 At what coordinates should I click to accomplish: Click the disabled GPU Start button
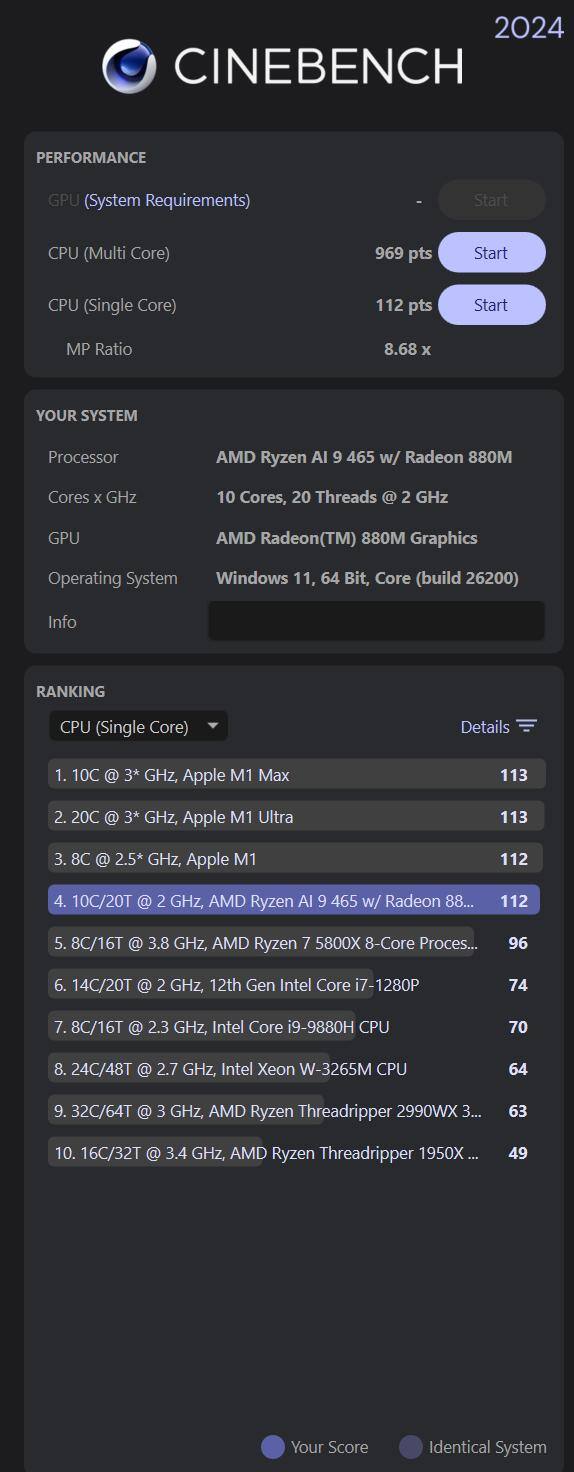pyautogui.click(x=491, y=200)
